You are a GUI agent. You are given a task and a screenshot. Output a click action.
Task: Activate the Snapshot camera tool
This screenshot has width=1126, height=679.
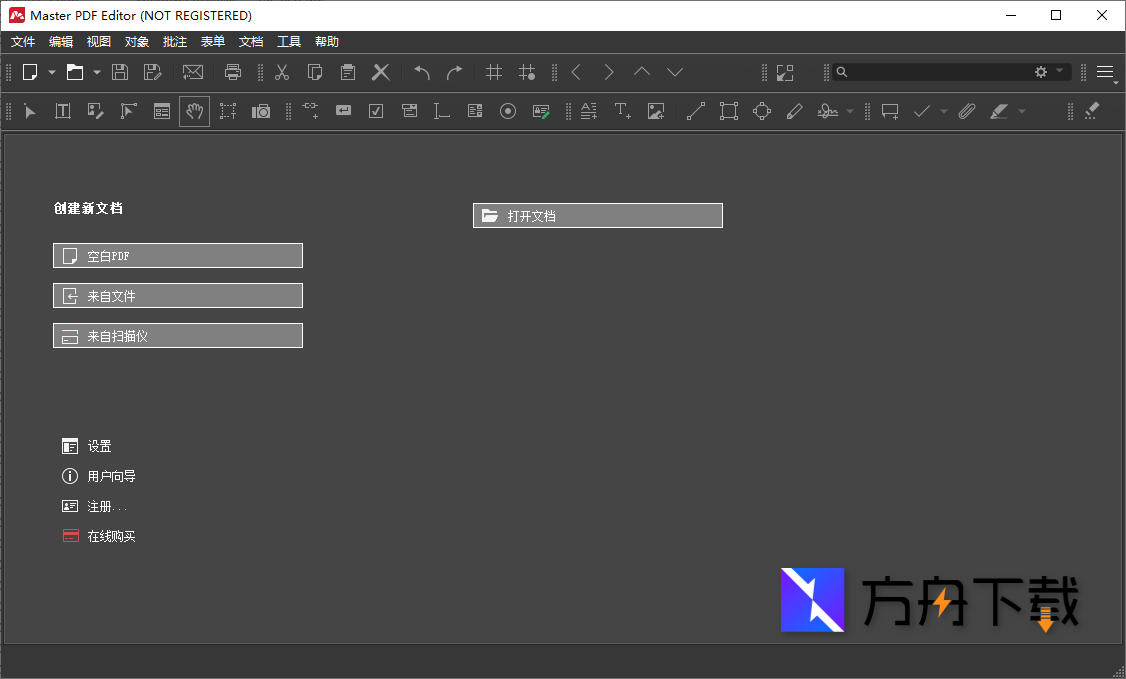(261, 111)
